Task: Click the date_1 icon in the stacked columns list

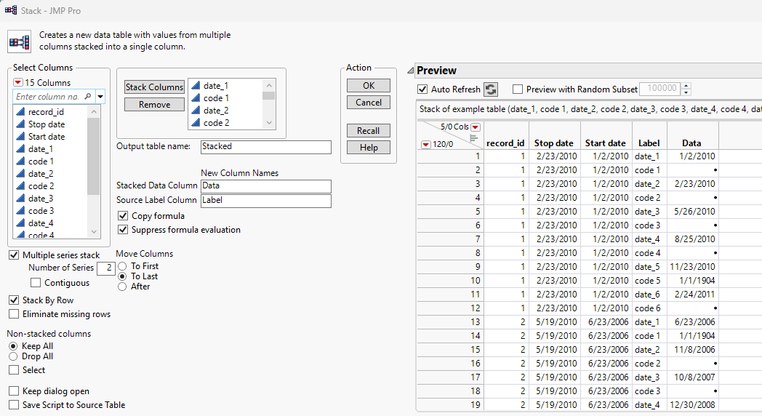Action: [196, 86]
